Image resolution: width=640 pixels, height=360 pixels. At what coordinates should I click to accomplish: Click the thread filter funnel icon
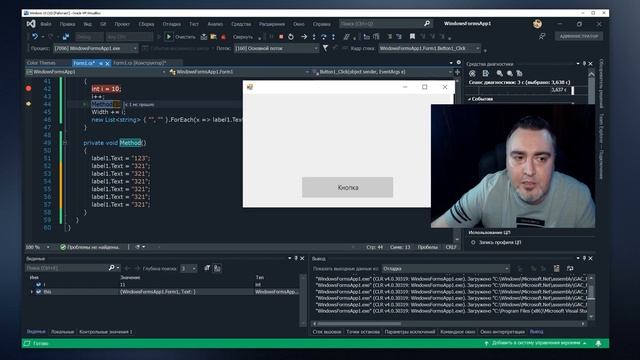325,48
